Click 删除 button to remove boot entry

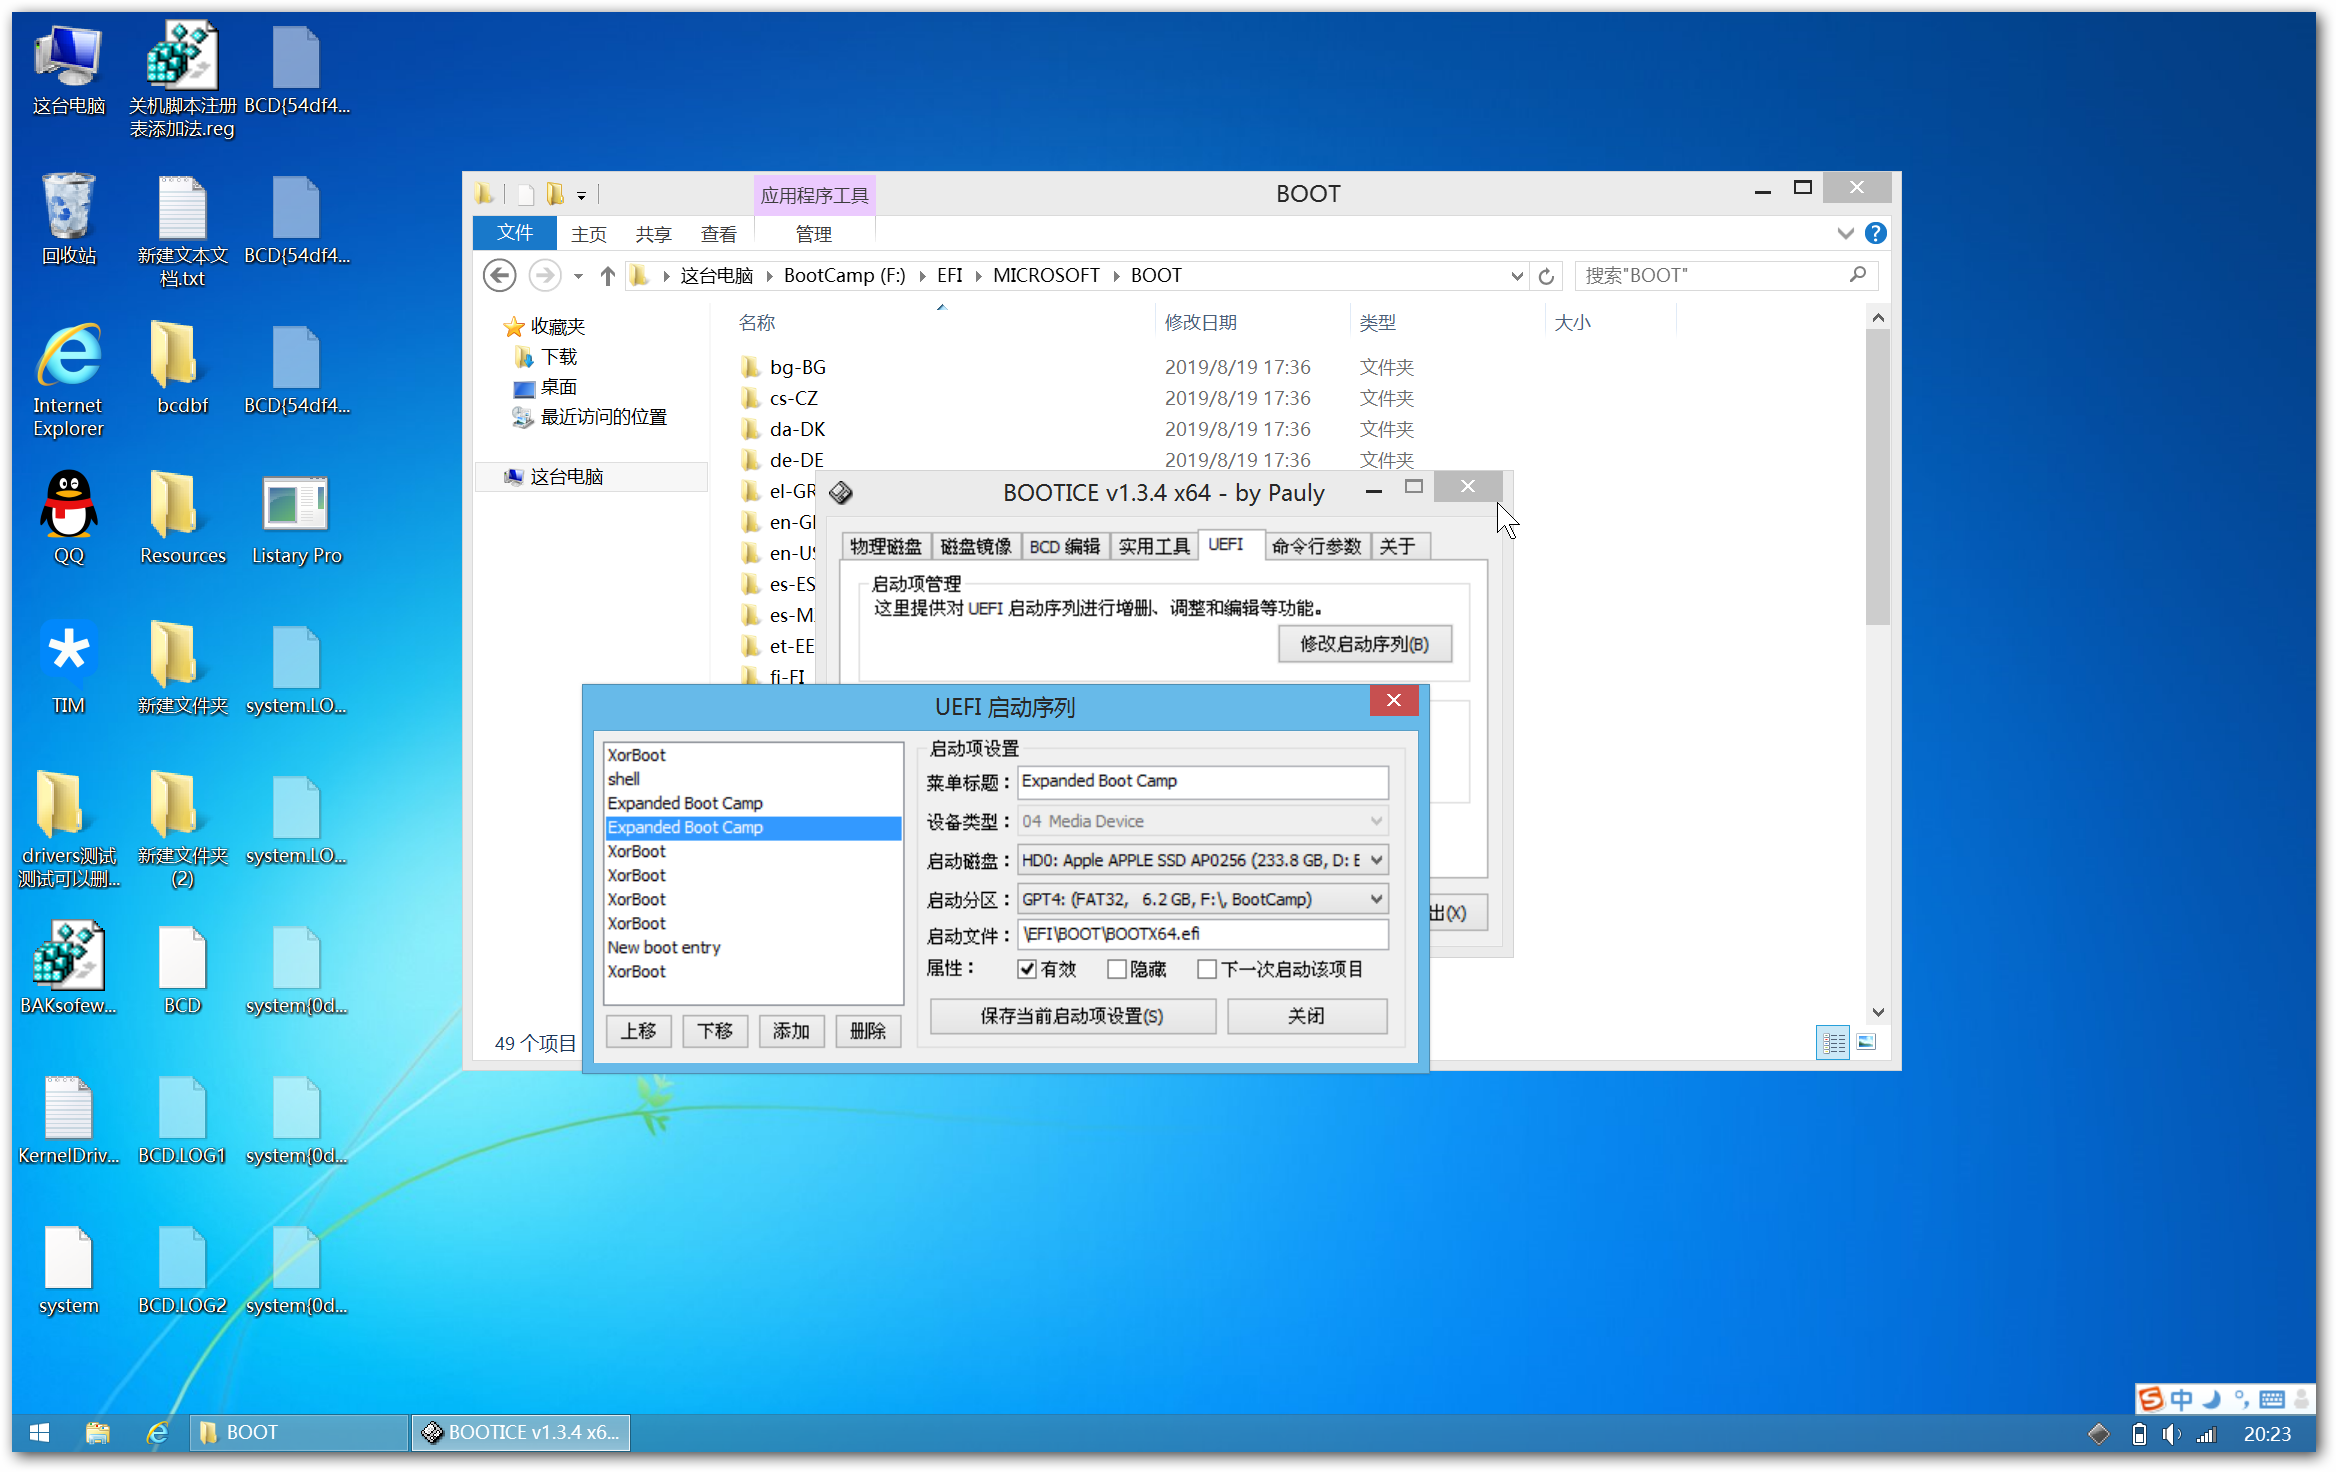(x=866, y=1031)
